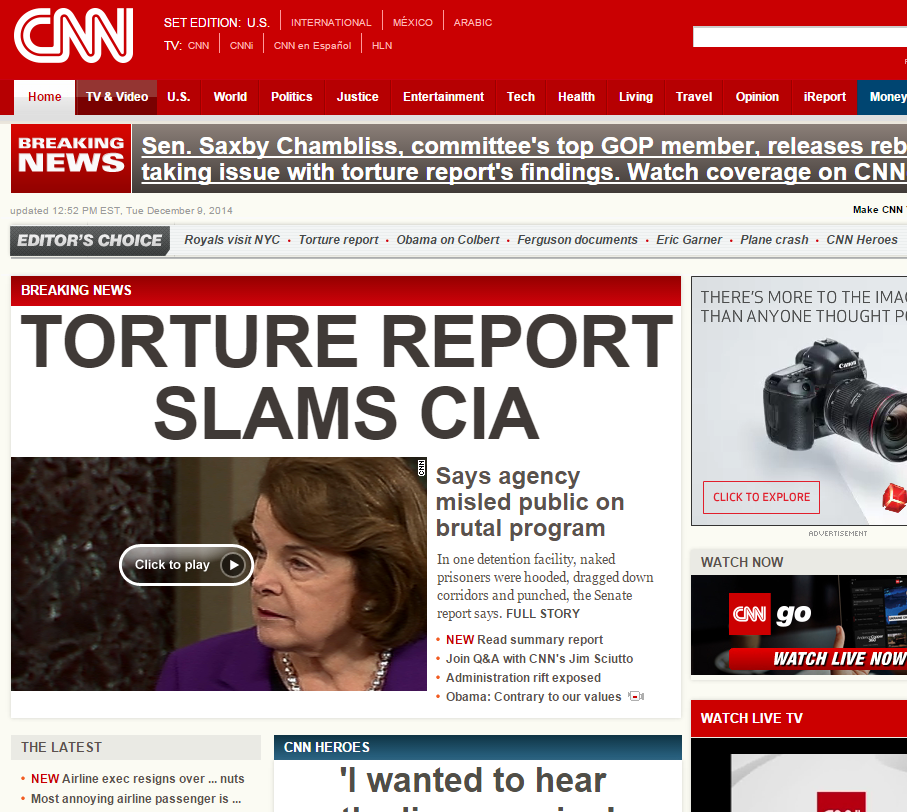Play the torture report video
Image resolution: width=907 pixels, height=812 pixels.
tap(186, 564)
